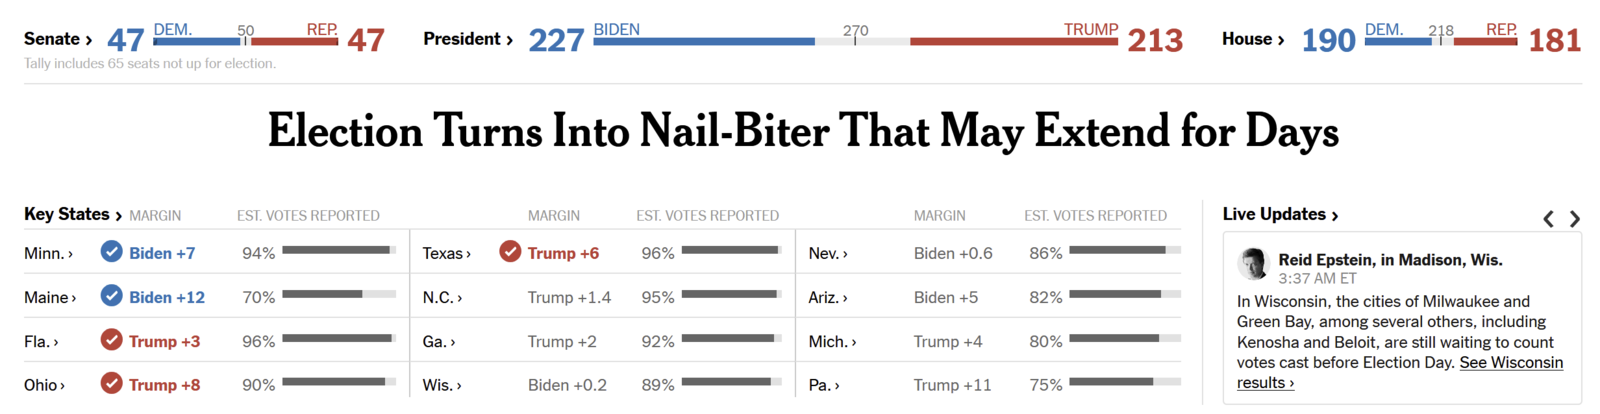Open the main election headline article
The image size is (1600, 414).
(803, 131)
